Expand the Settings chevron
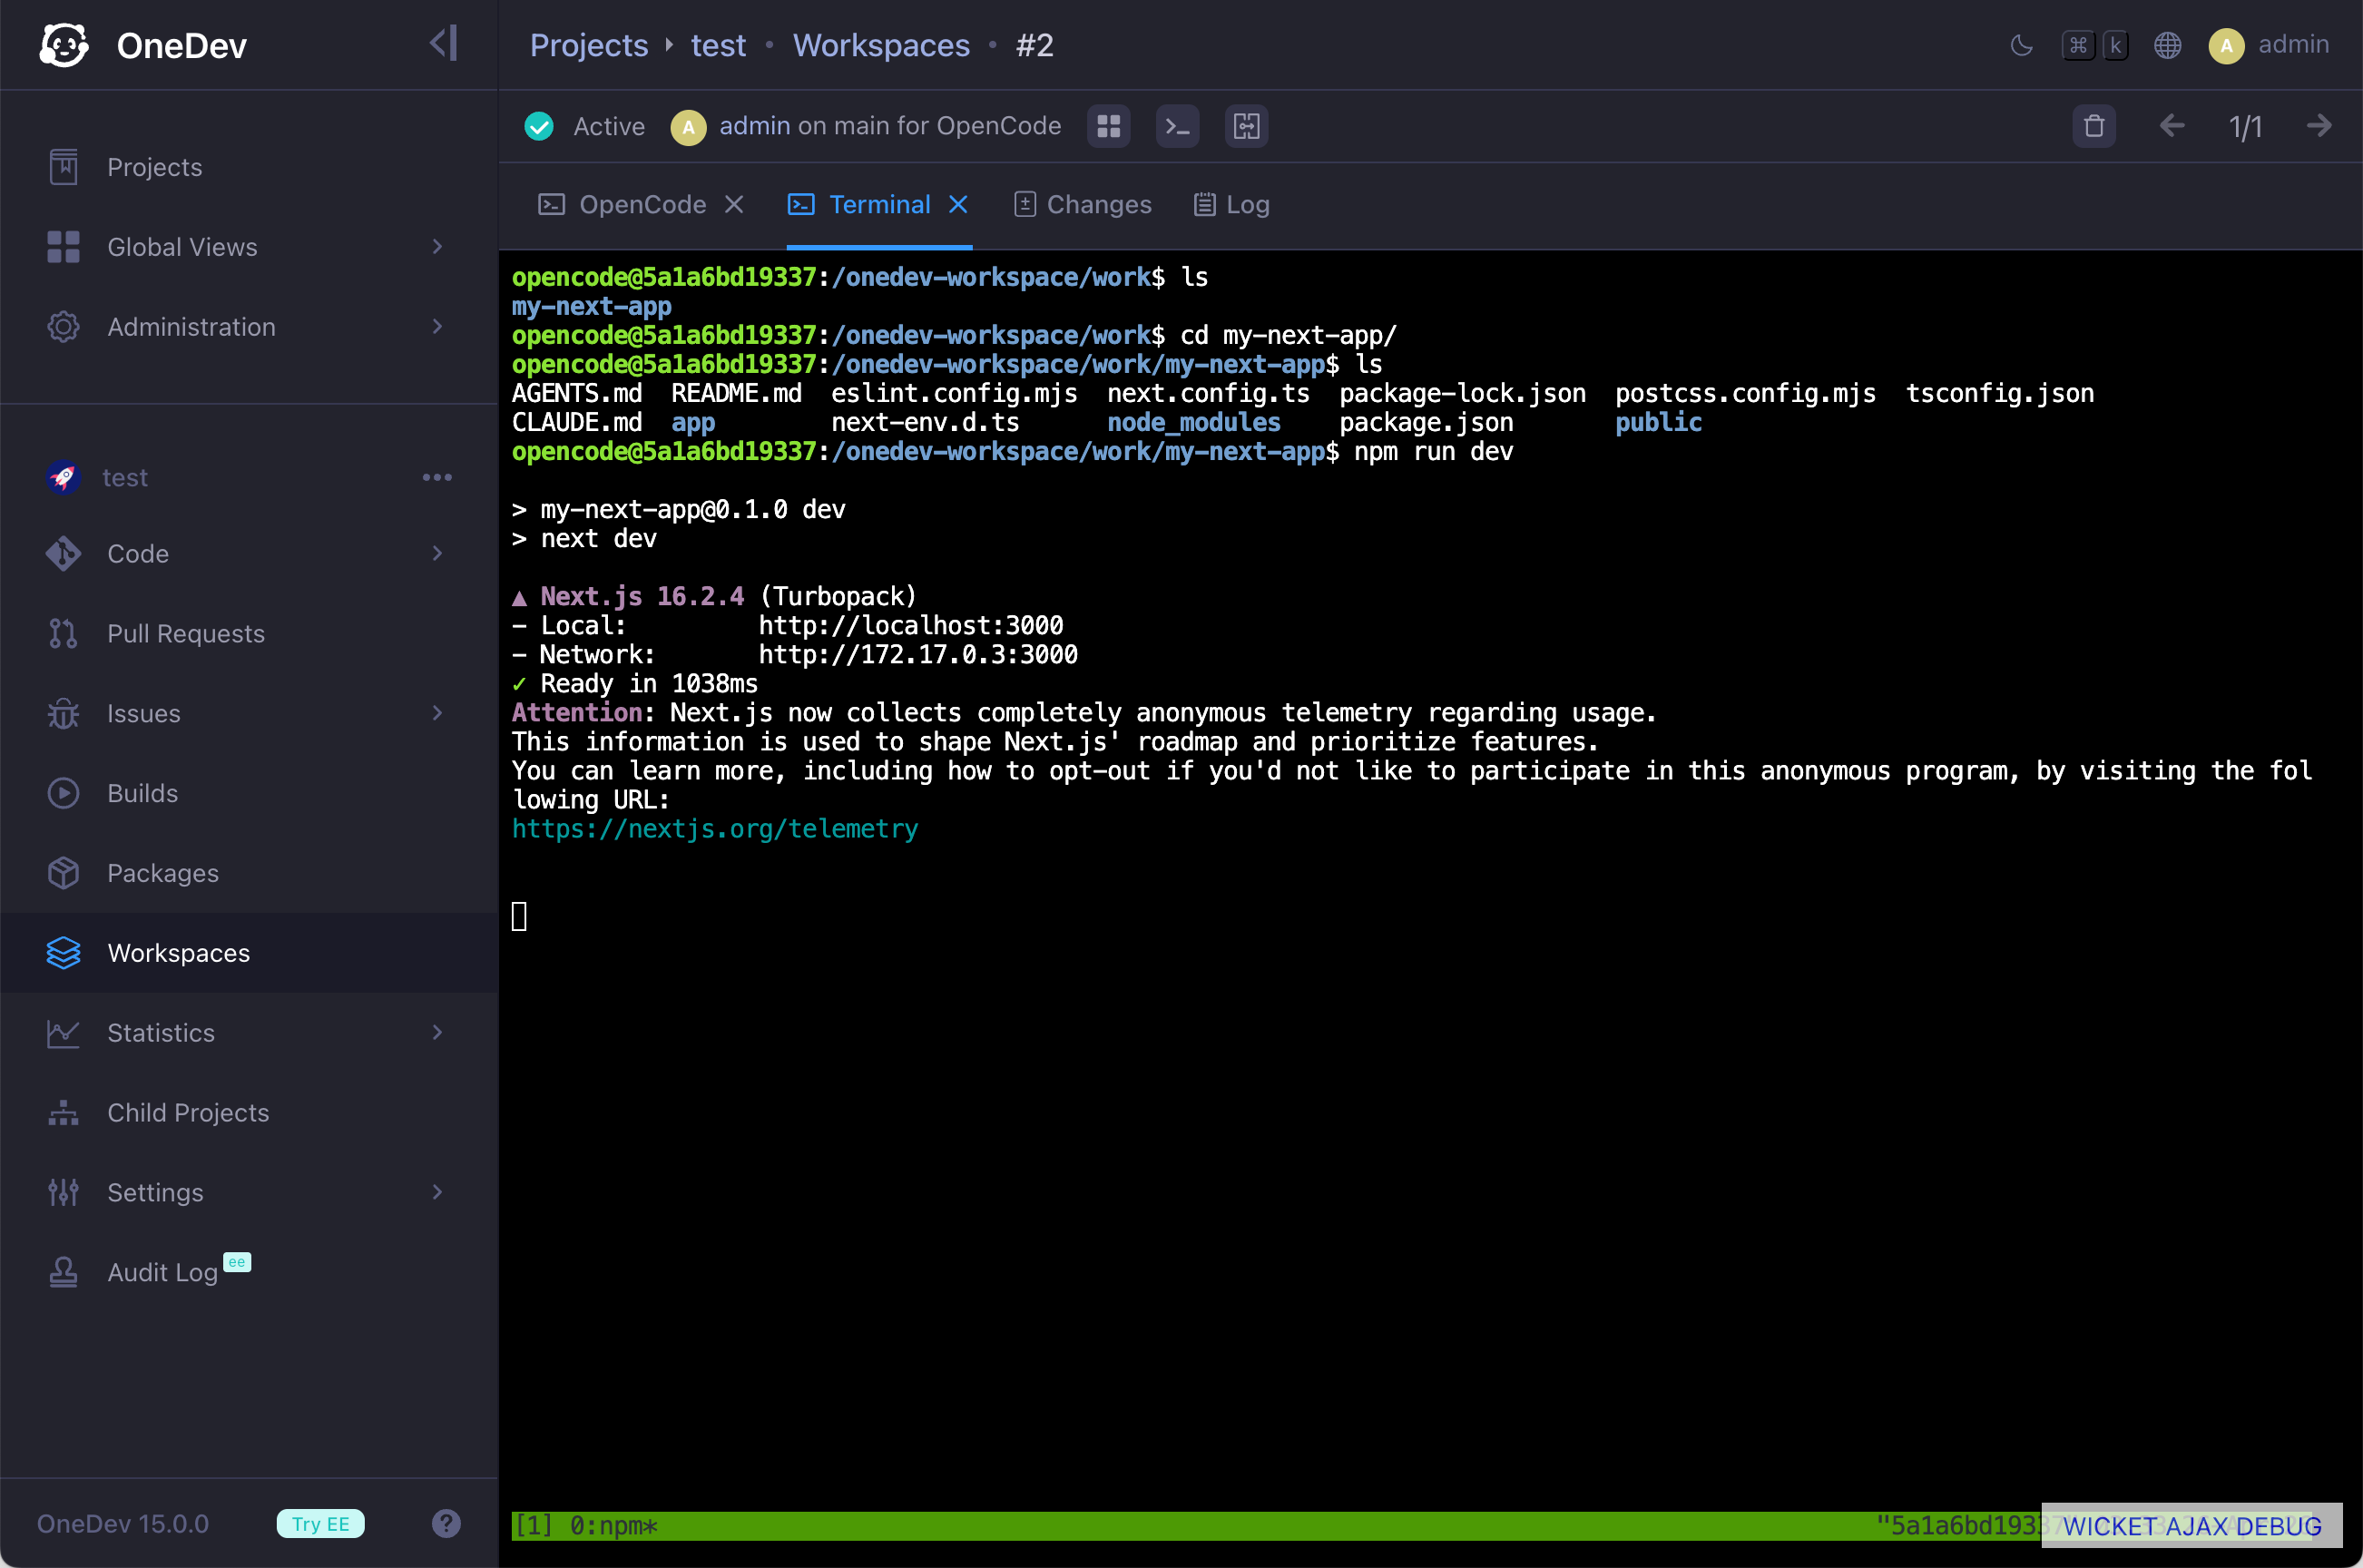The height and width of the screenshot is (1568, 2363). point(437,1192)
